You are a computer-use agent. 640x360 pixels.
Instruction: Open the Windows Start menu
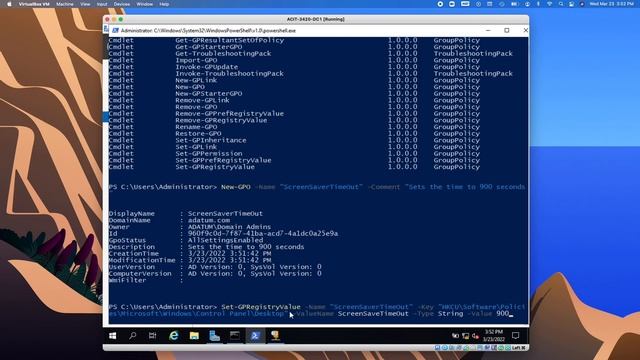coord(113,336)
